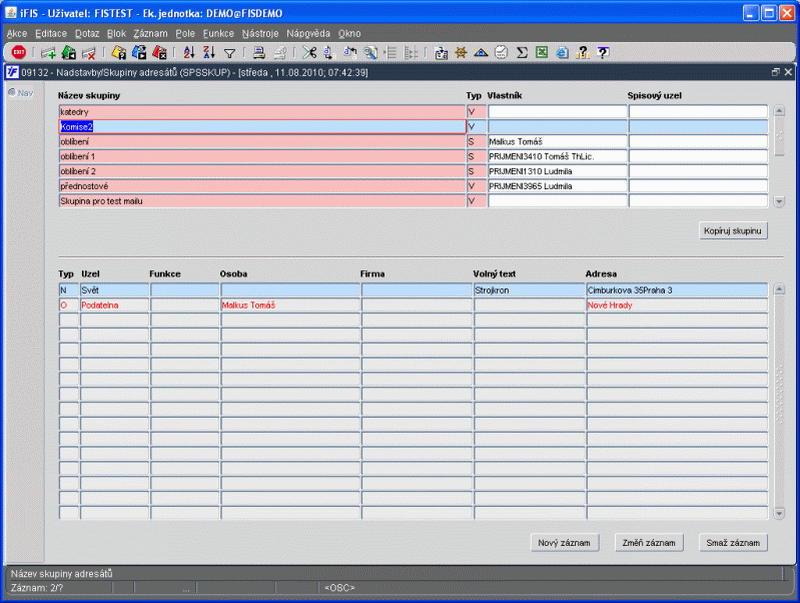The height and width of the screenshot is (603, 800).
Task: Click up arrow of the groups list scrollbar
Action: pos(779,111)
